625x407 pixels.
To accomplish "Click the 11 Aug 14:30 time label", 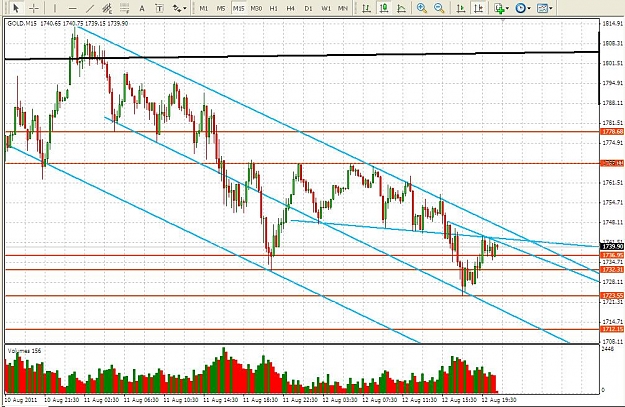I will click(221, 399).
